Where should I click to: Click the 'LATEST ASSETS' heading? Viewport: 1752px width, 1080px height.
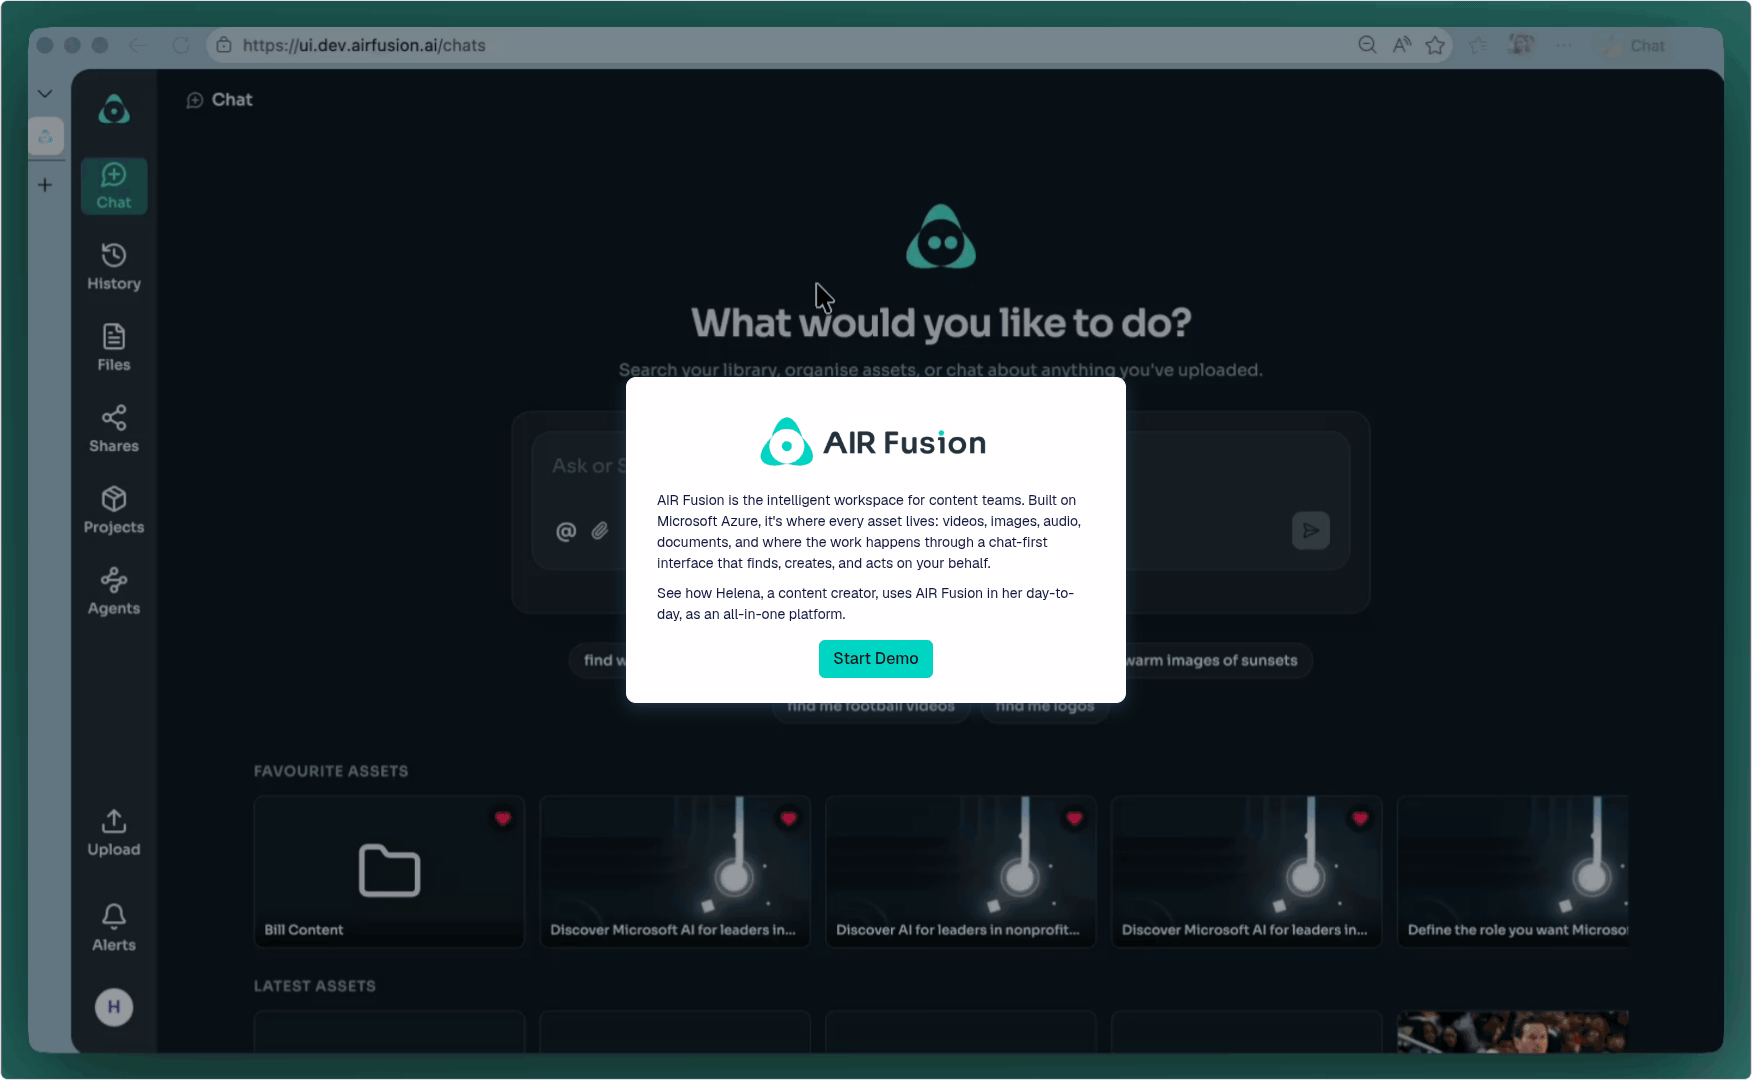point(315,986)
